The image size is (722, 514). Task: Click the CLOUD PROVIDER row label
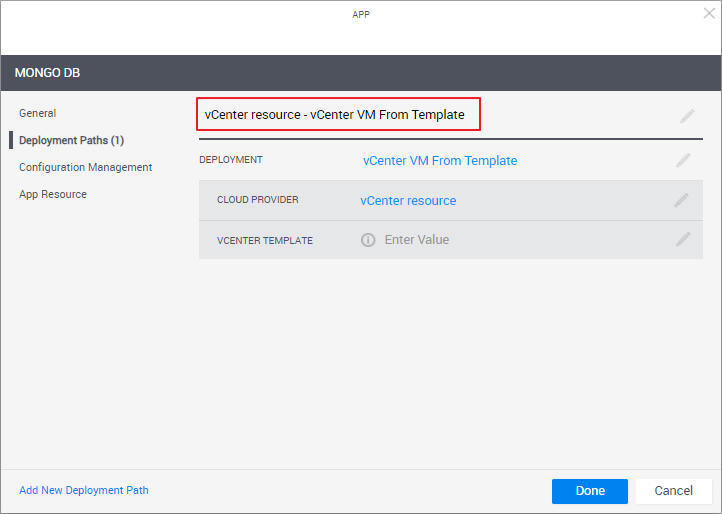click(x=257, y=200)
